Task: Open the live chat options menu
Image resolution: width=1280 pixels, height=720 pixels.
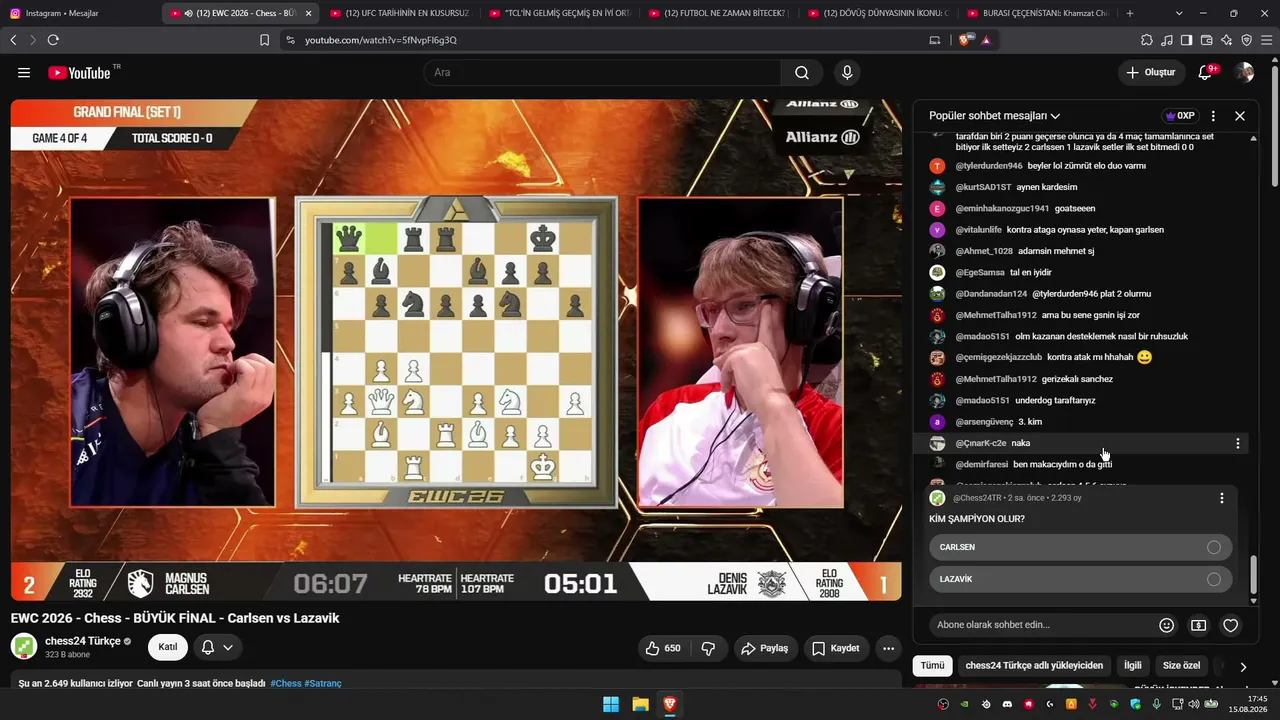Action: point(1213,116)
